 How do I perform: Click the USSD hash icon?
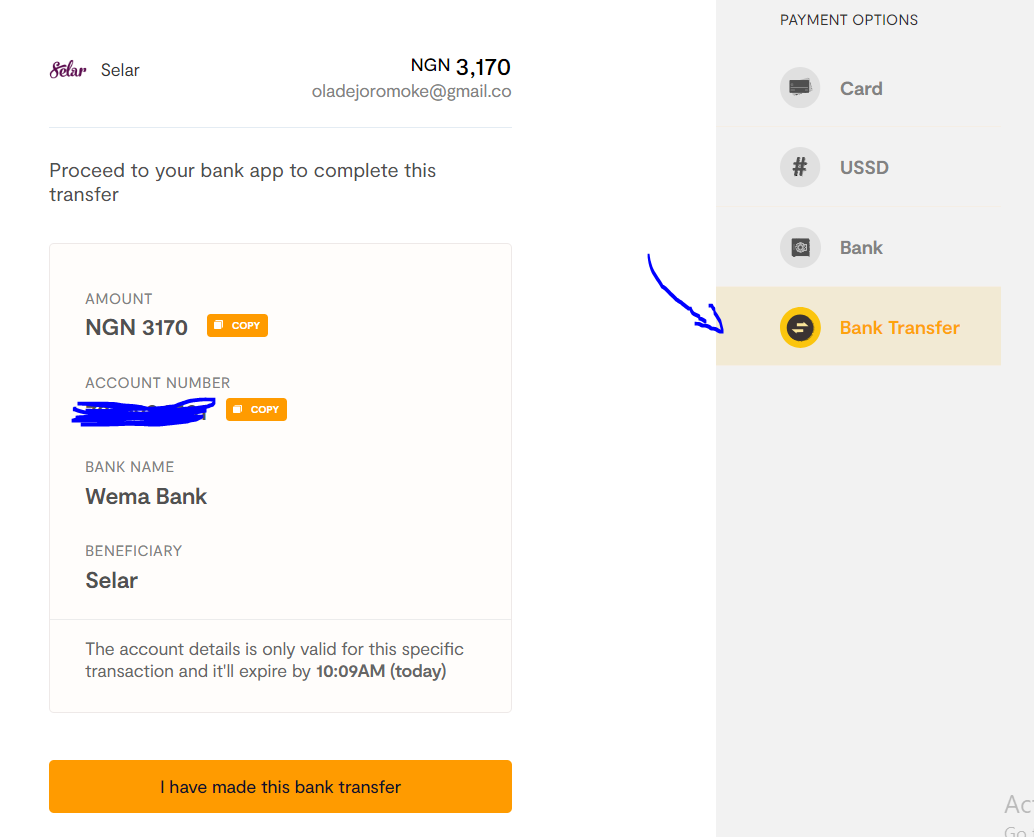pyautogui.click(x=800, y=167)
